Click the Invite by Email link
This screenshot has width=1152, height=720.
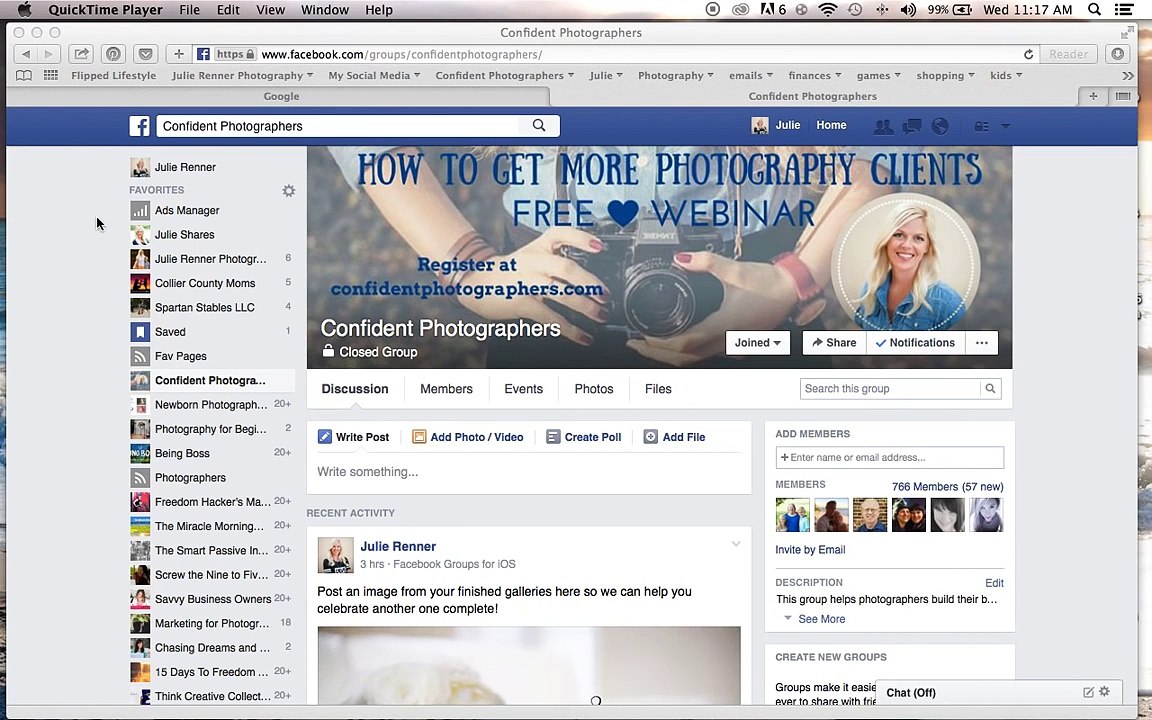pyautogui.click(x=810, y=550)
